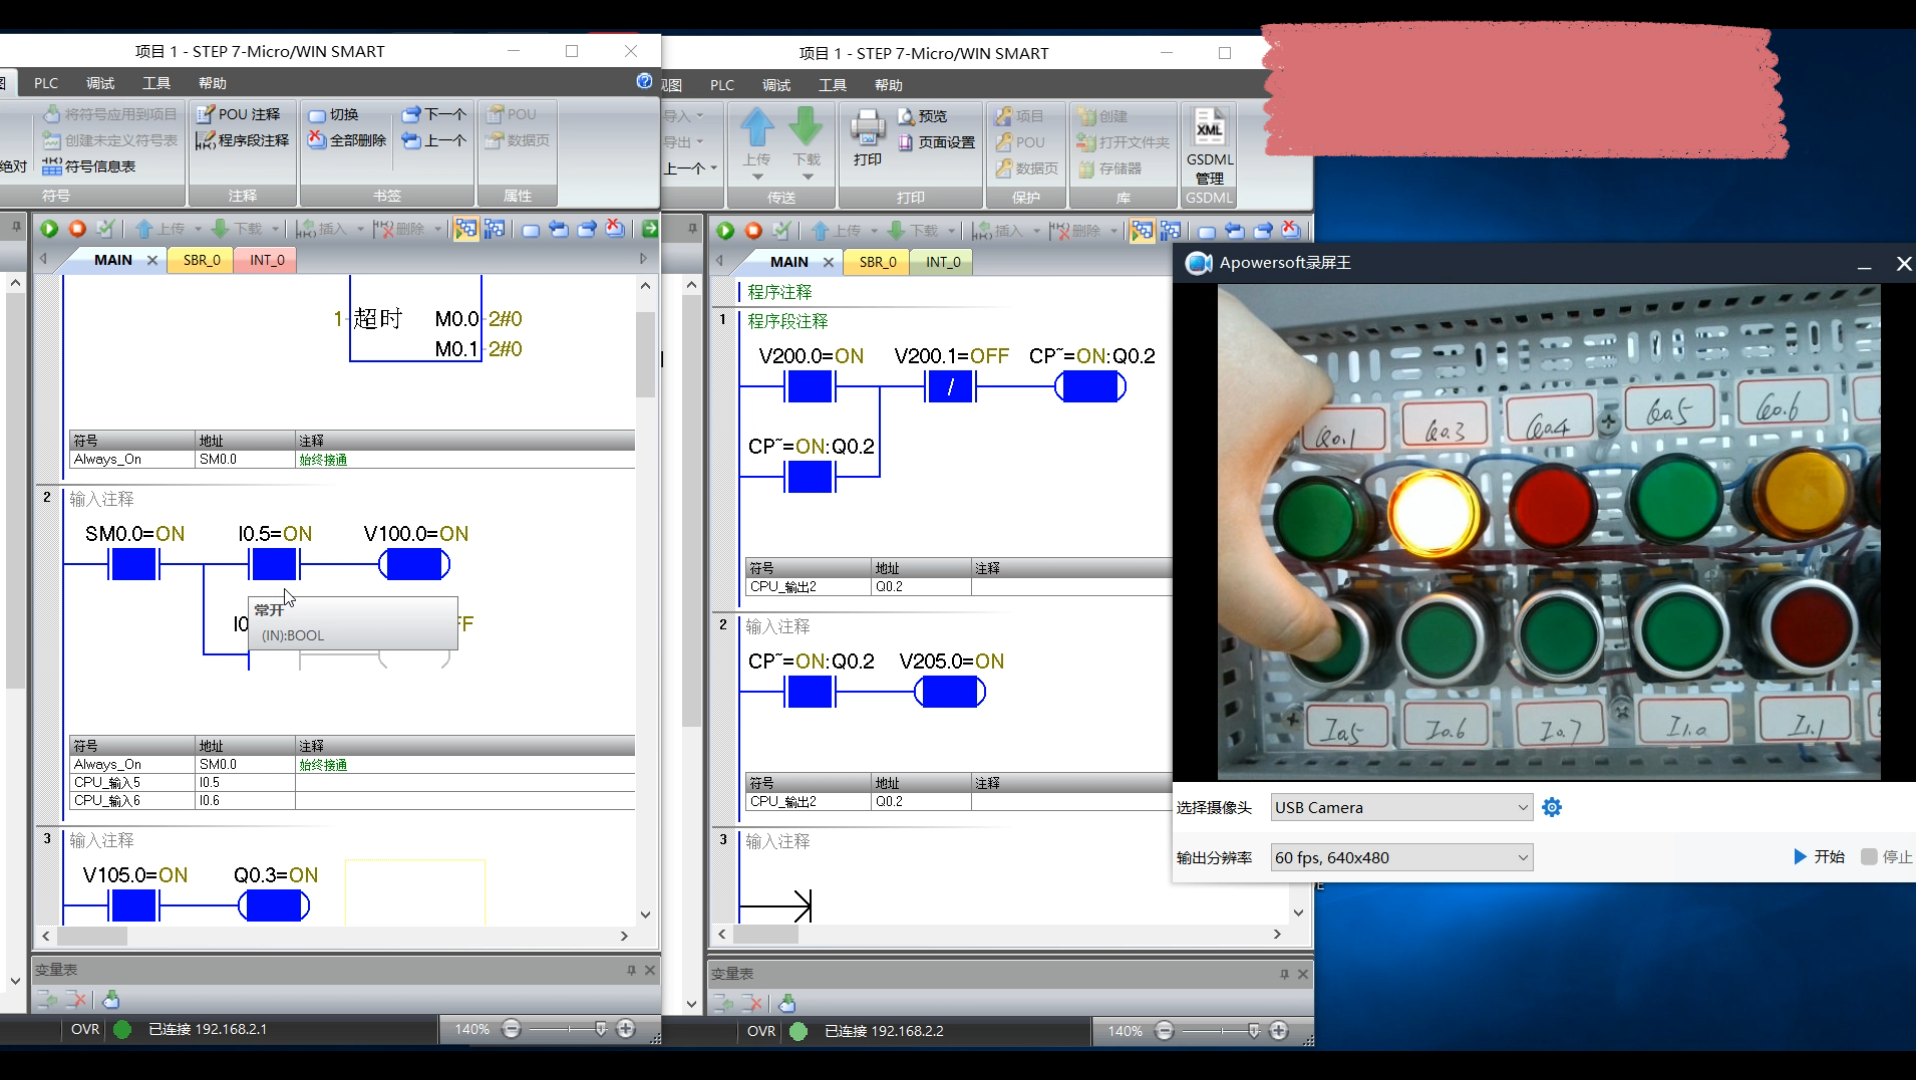Open Help menu in right window

[888, 85]
